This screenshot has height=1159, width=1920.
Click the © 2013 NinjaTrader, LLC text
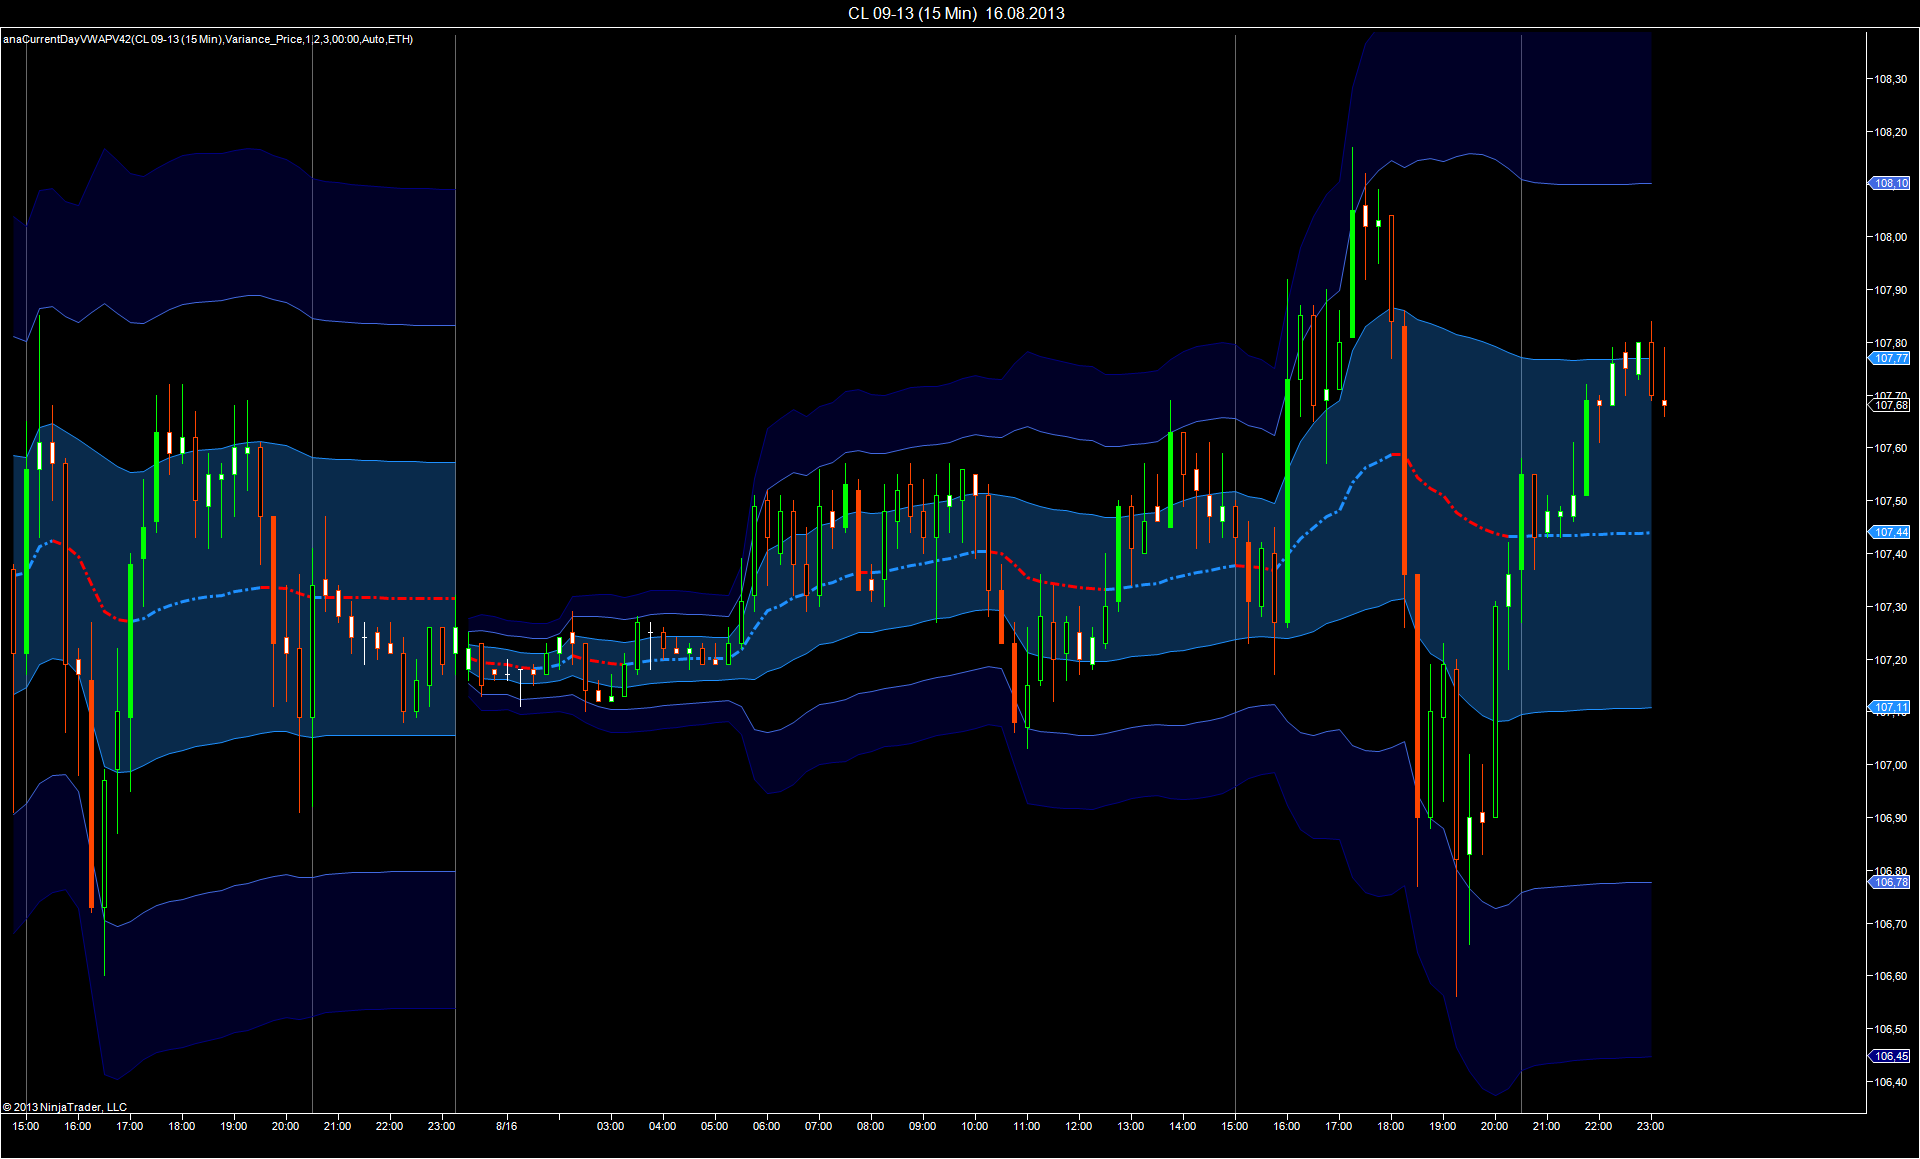tap(65, 1107)
